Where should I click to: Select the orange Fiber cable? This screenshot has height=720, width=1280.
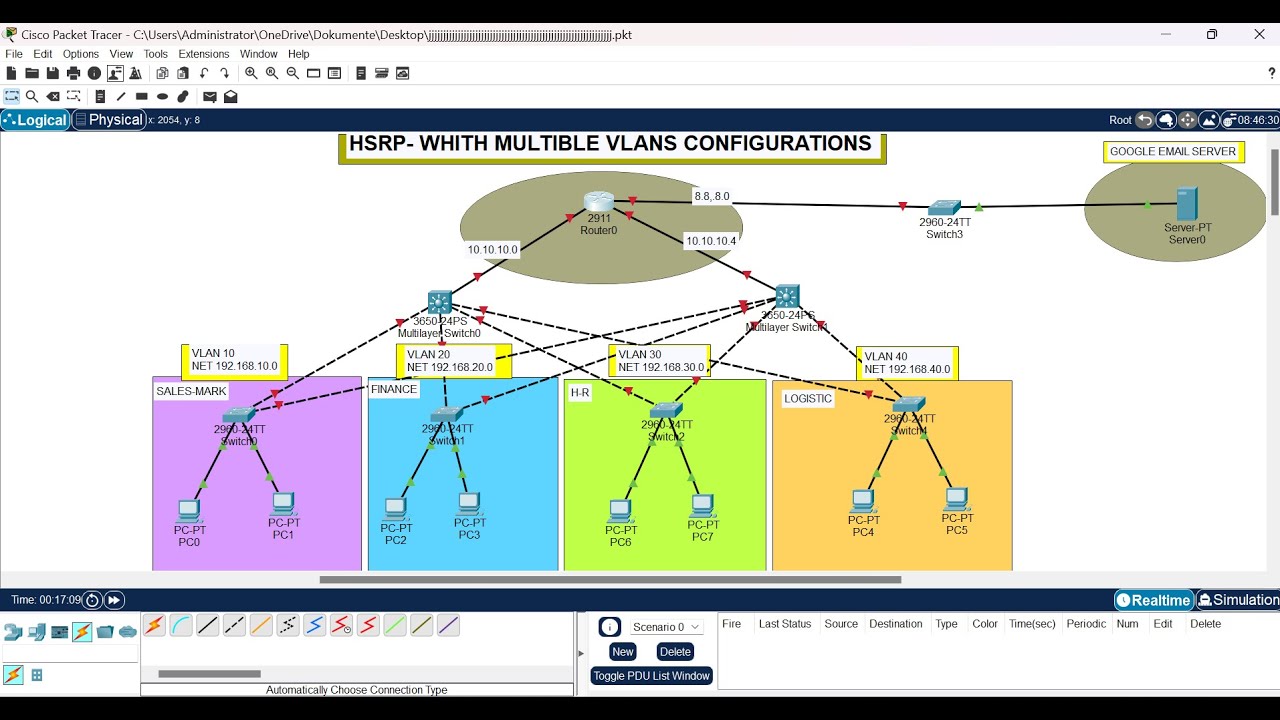(261, 626)
